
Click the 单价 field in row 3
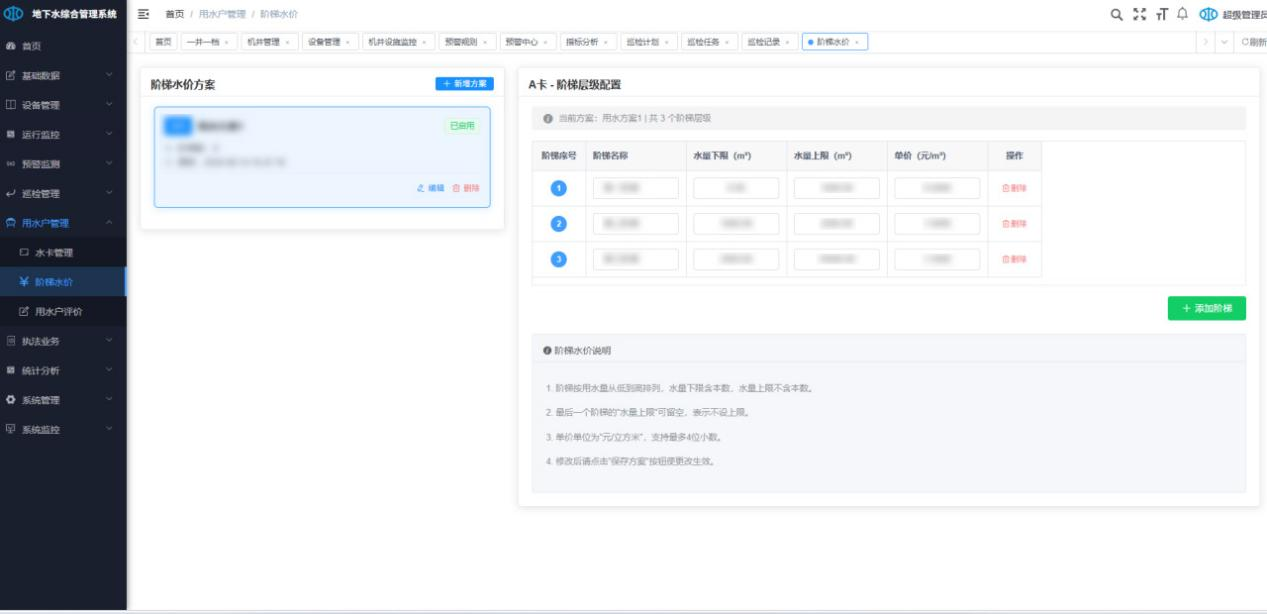(937, 259)
